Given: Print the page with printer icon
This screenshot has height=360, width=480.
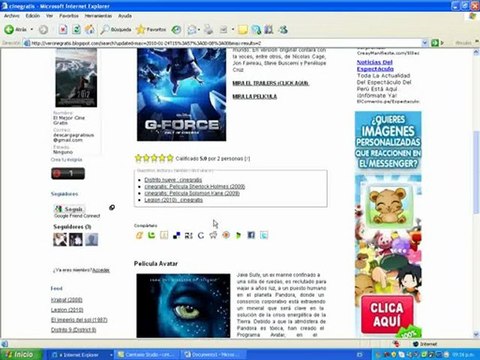Looking at the screenshot, I should click(x=208, y=30).
